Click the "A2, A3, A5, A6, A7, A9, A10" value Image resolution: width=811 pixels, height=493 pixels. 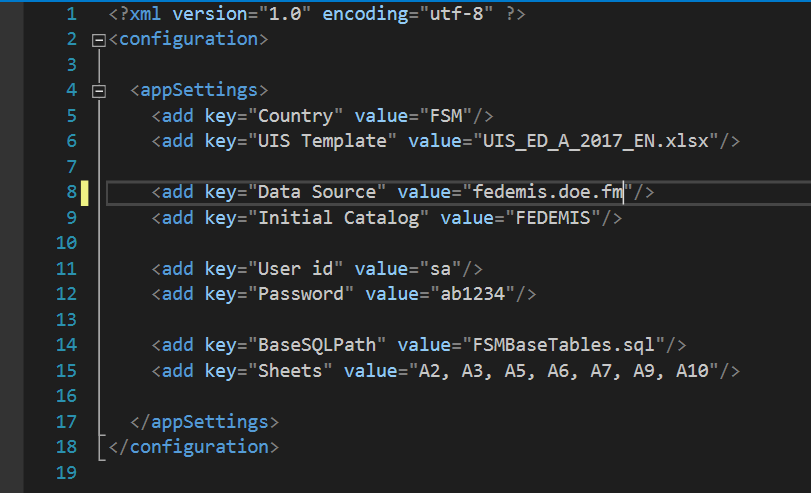tap(565, 370)
